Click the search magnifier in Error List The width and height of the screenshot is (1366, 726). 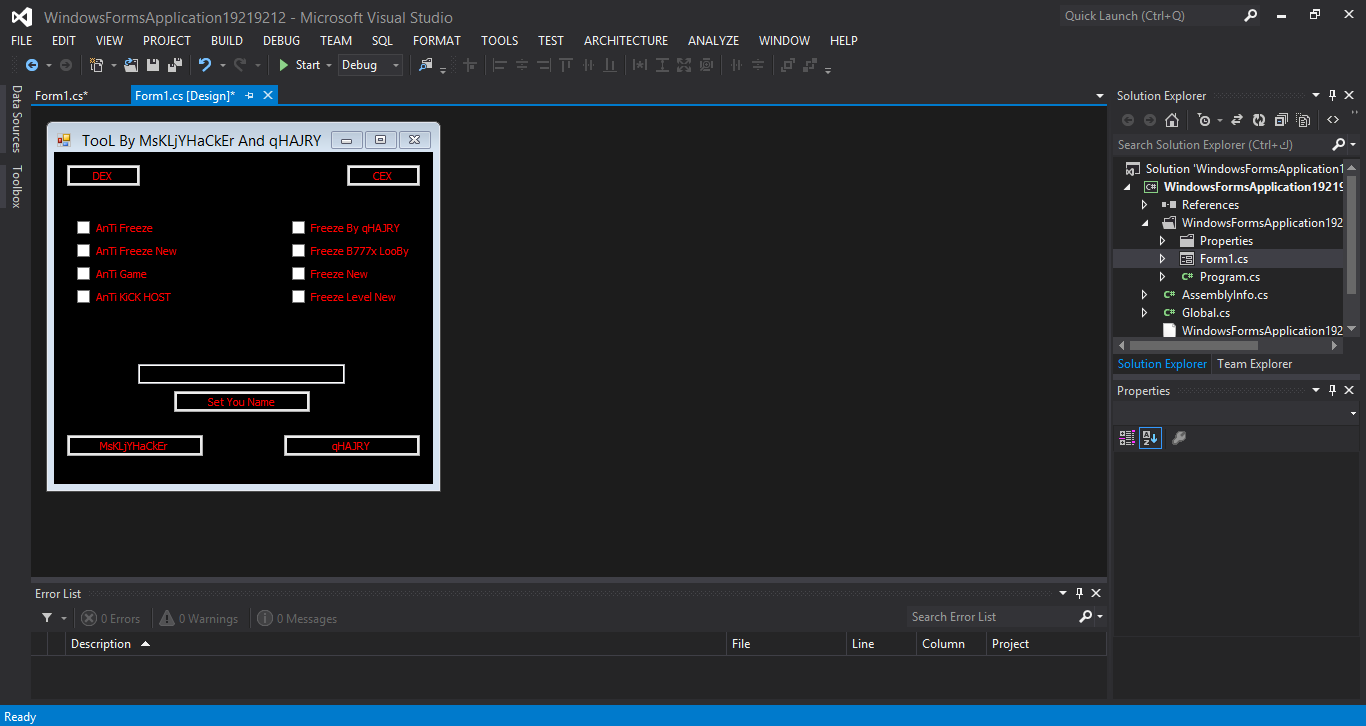coord(1086,617)
